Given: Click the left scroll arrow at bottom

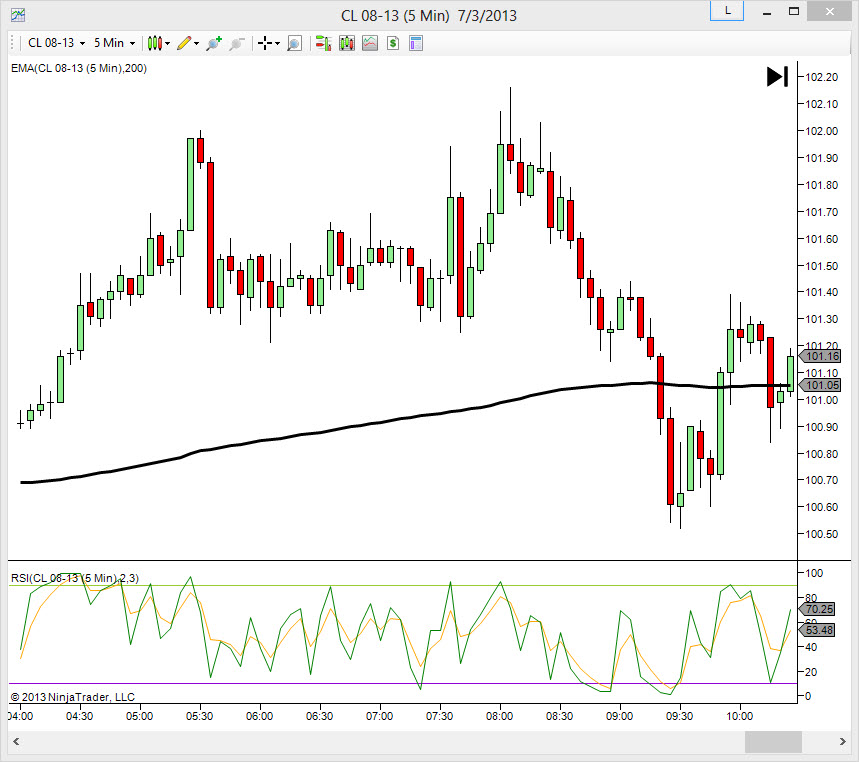Looking at the screenshot, I should (16, 742).
